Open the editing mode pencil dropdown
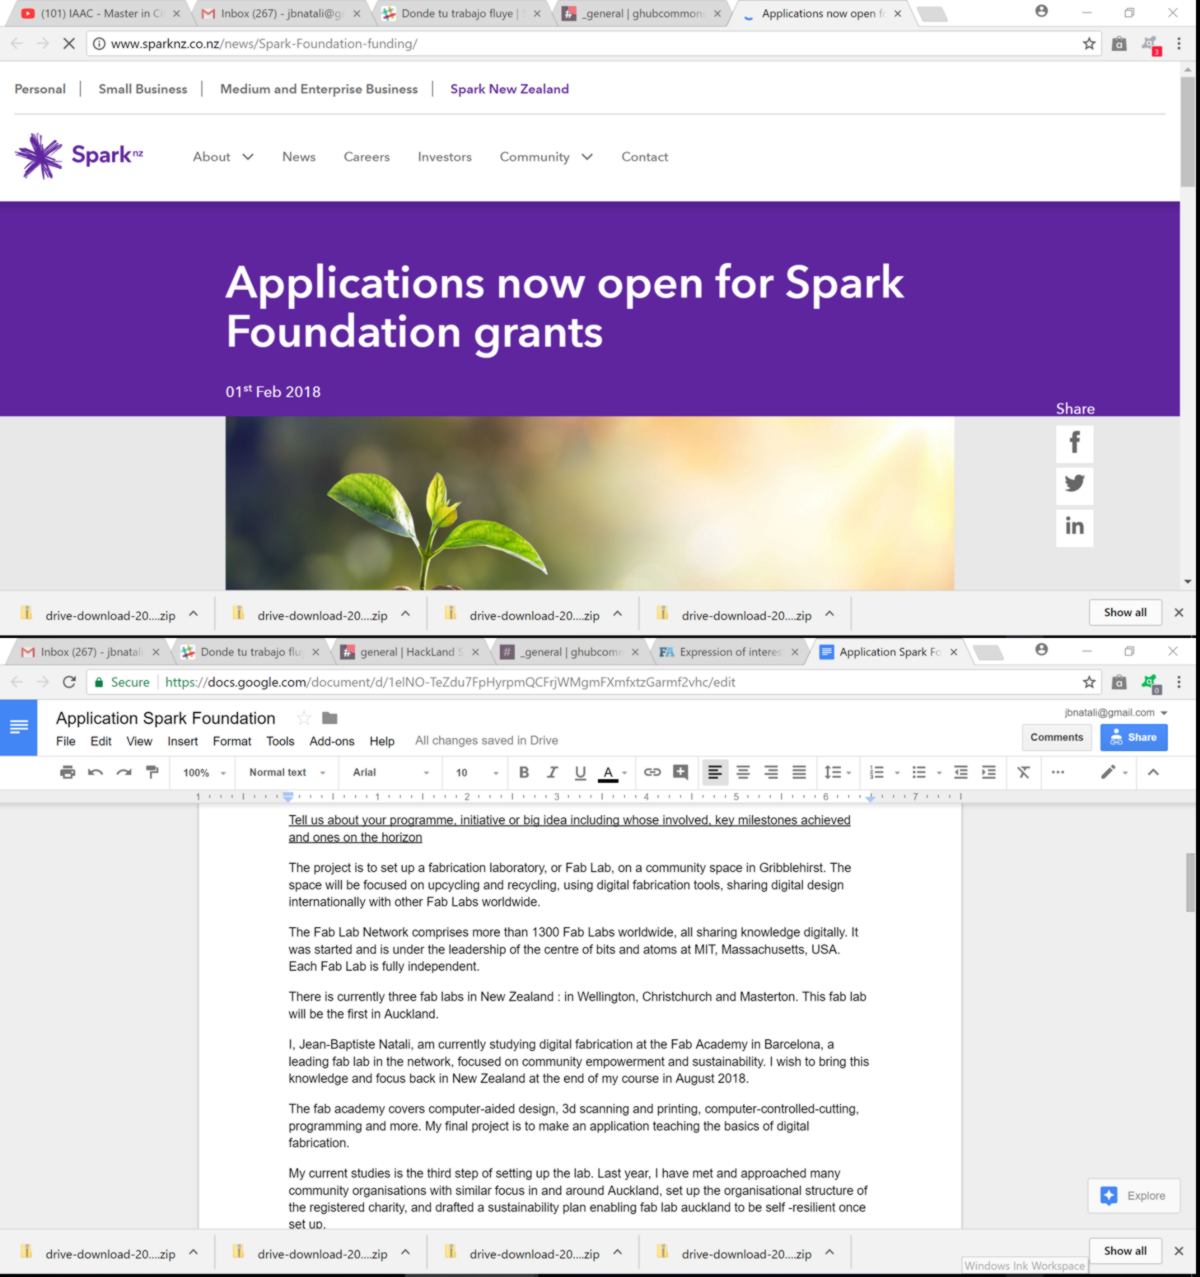 [1114, 772]
